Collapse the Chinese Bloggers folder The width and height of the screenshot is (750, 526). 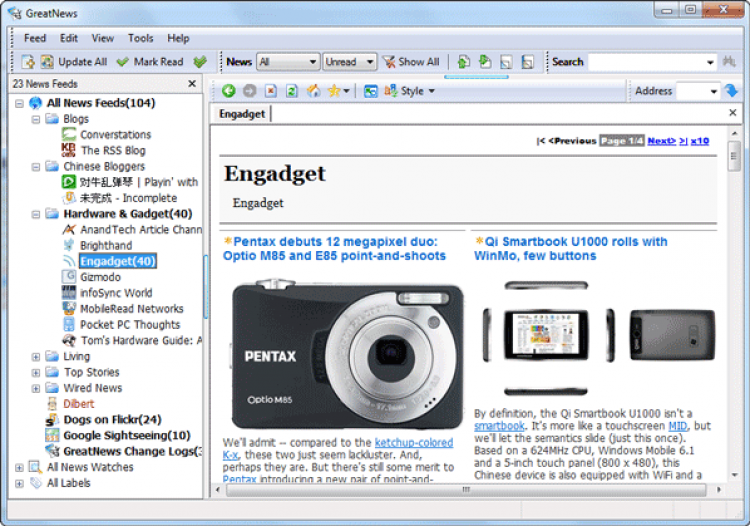(x=35, y=166)
